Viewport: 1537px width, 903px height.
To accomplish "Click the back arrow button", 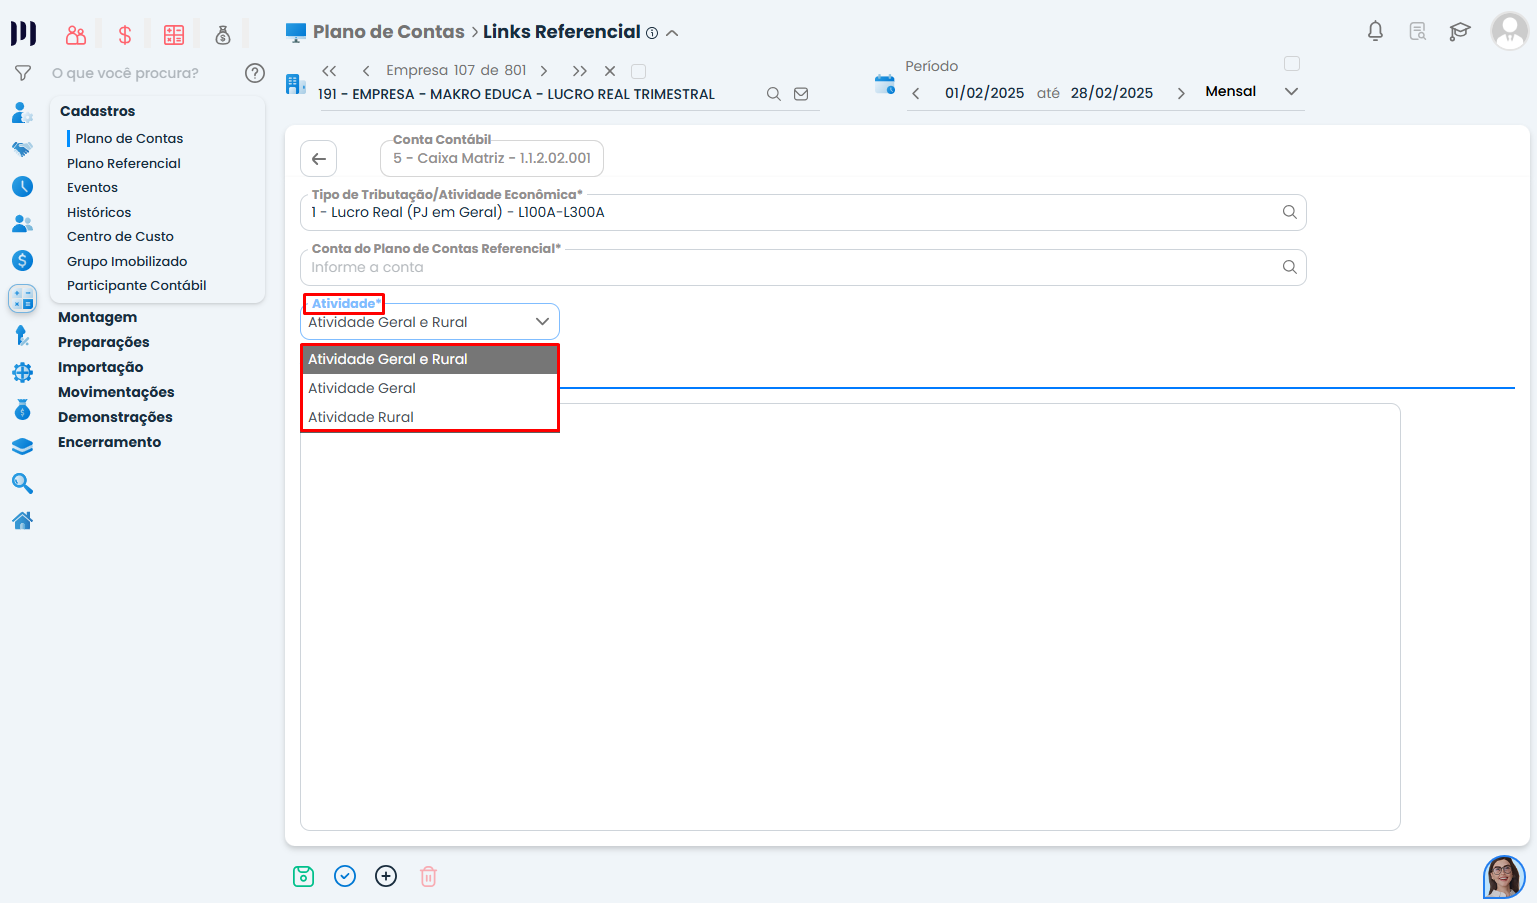I will pos(319,158).
